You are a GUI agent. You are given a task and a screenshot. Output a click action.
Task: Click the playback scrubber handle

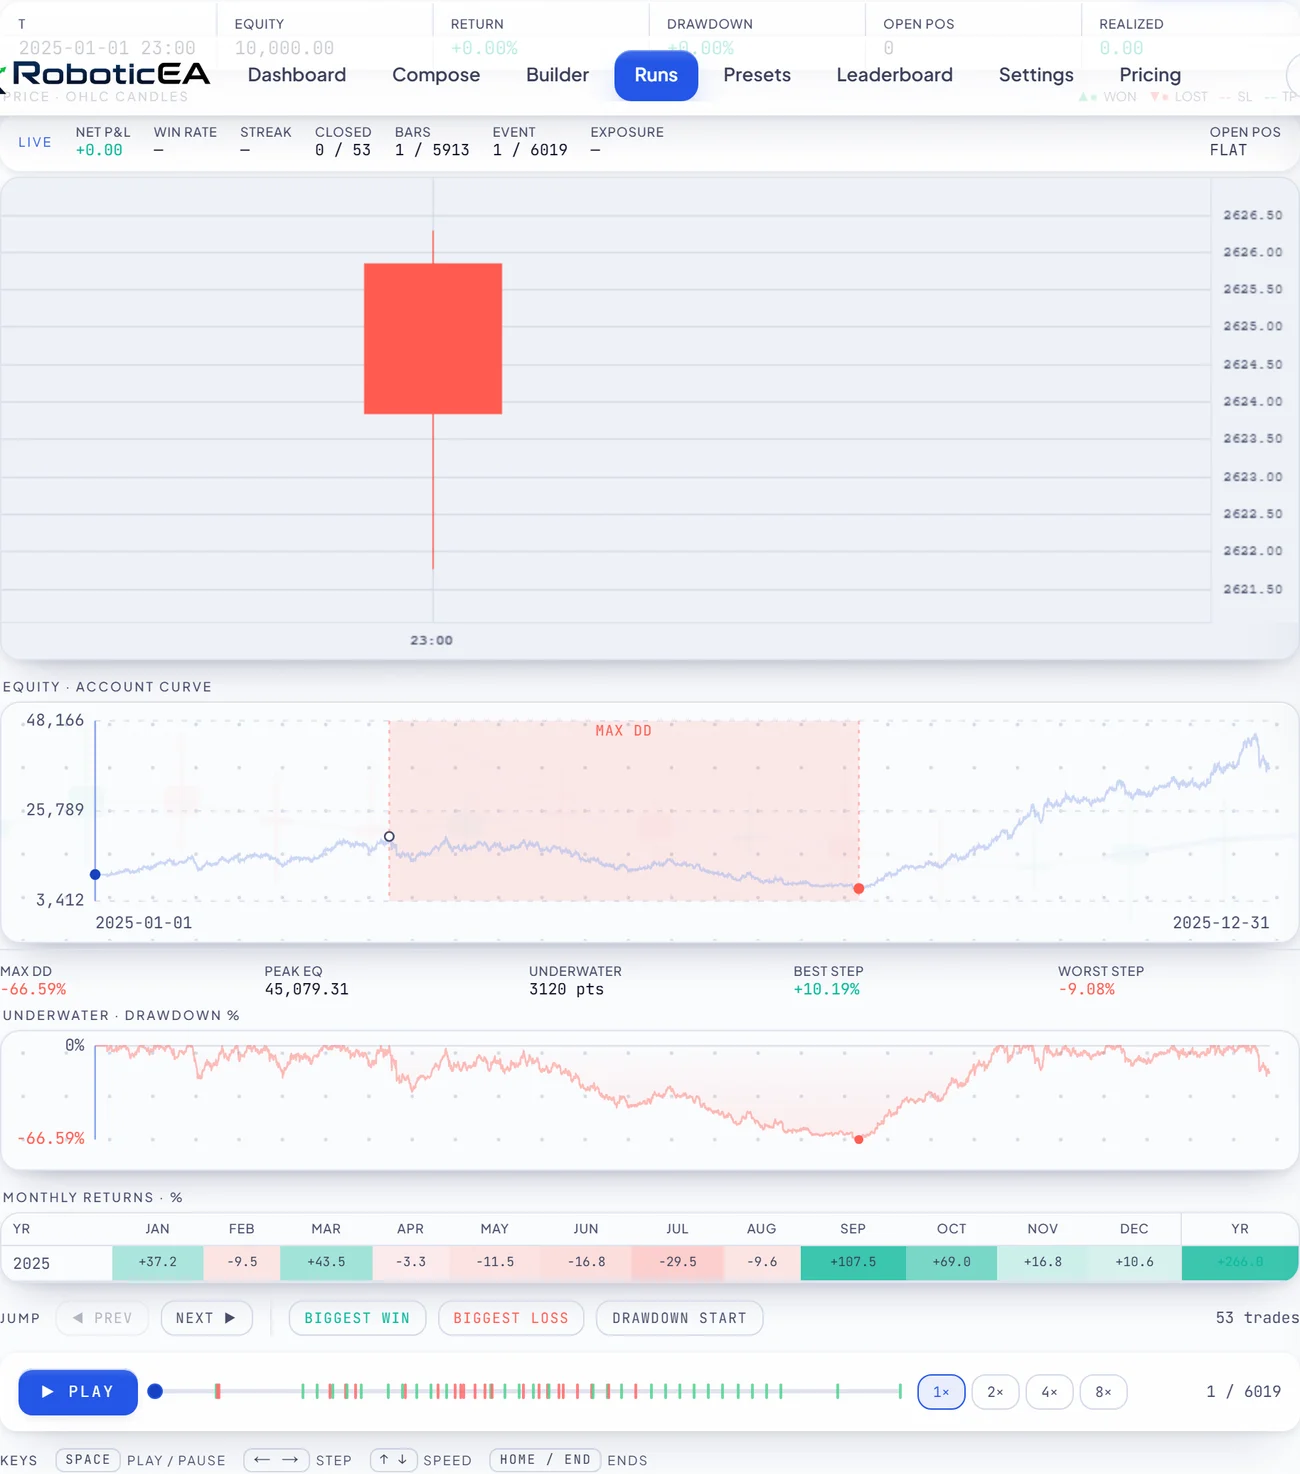coord(155,1391)
